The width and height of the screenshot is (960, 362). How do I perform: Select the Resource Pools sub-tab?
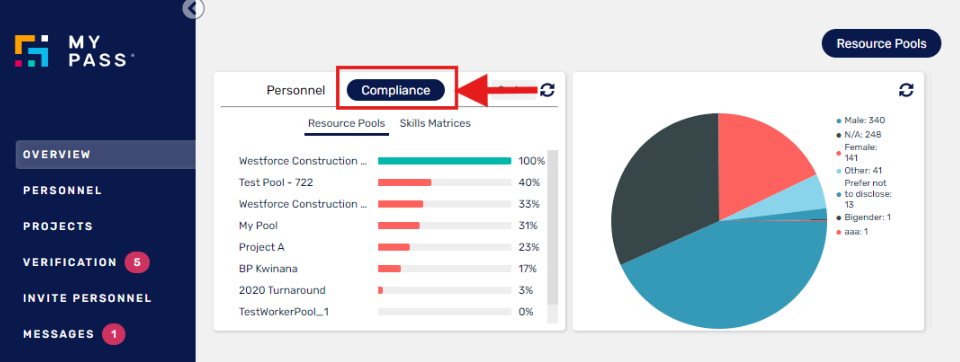tap(347, 123)
